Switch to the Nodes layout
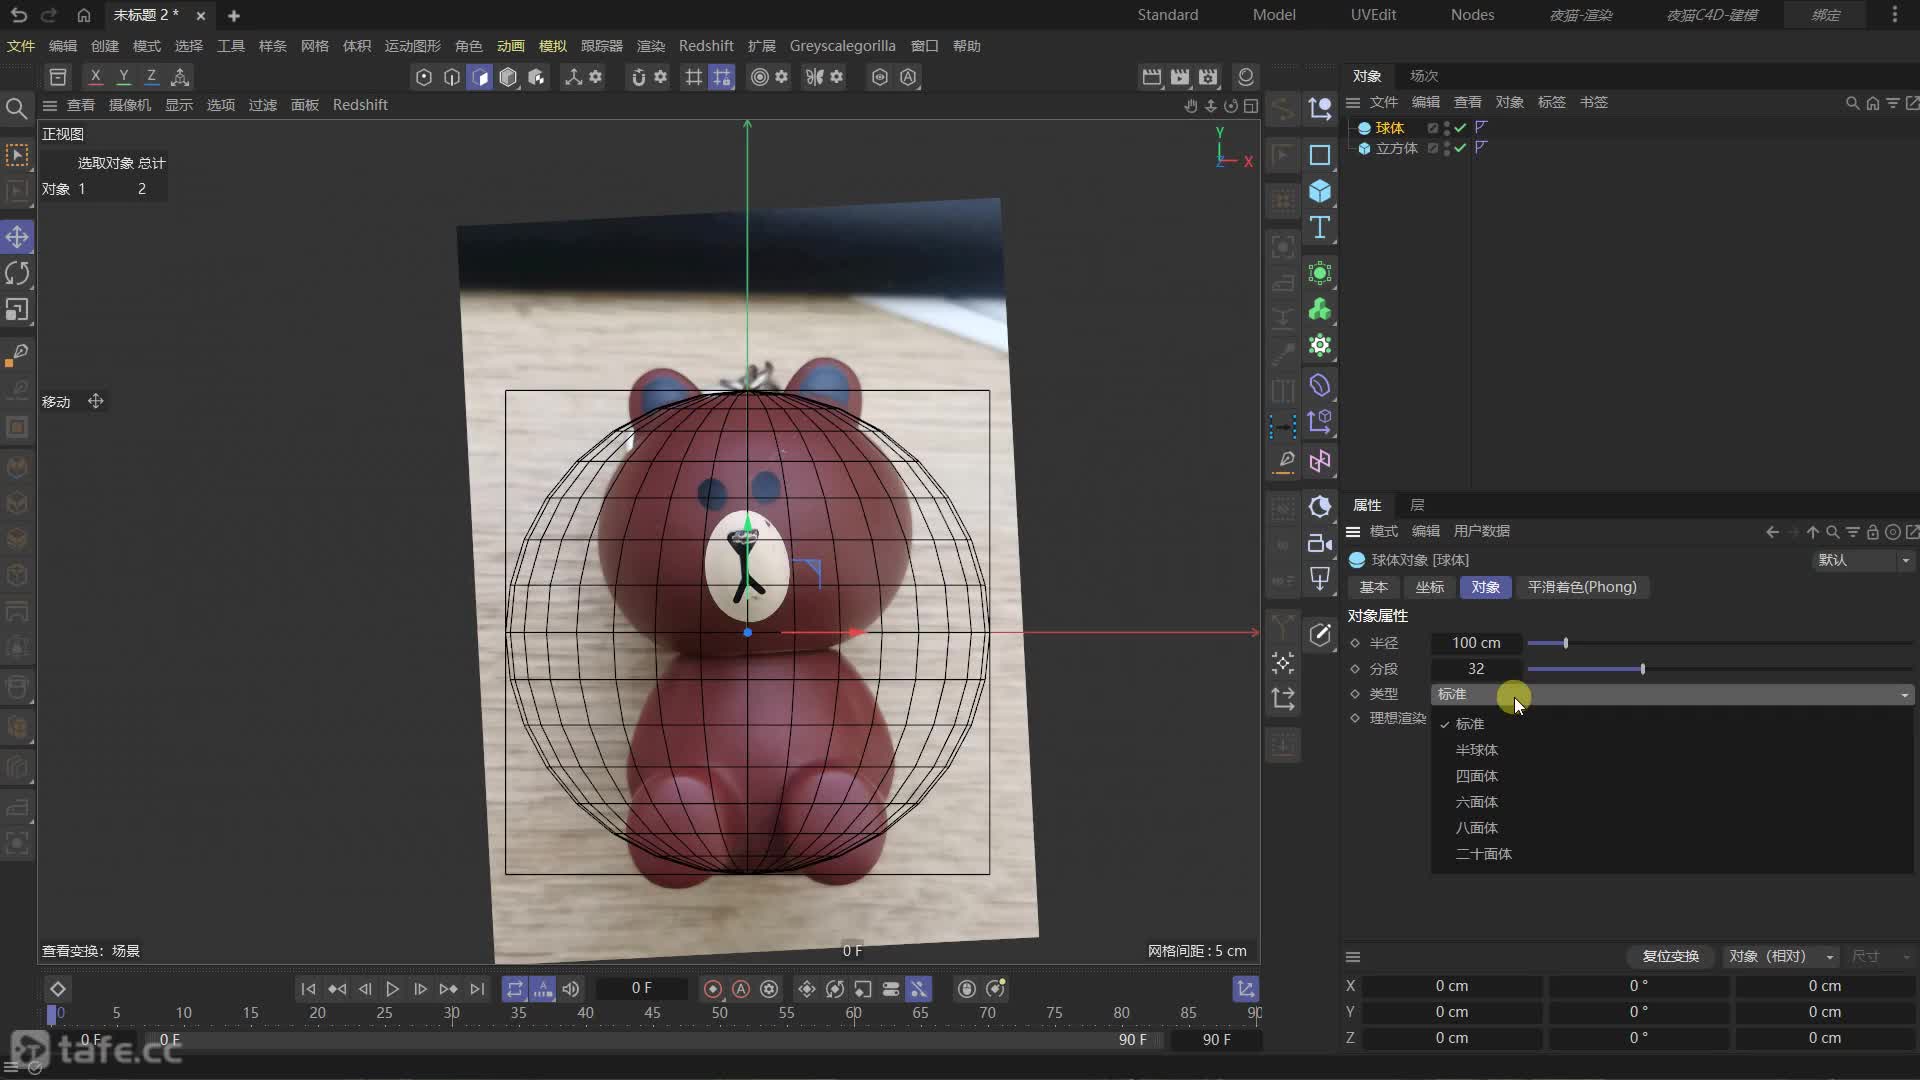The image size is (1920, 1080). pyautogui.click(x=1472, y=15)
